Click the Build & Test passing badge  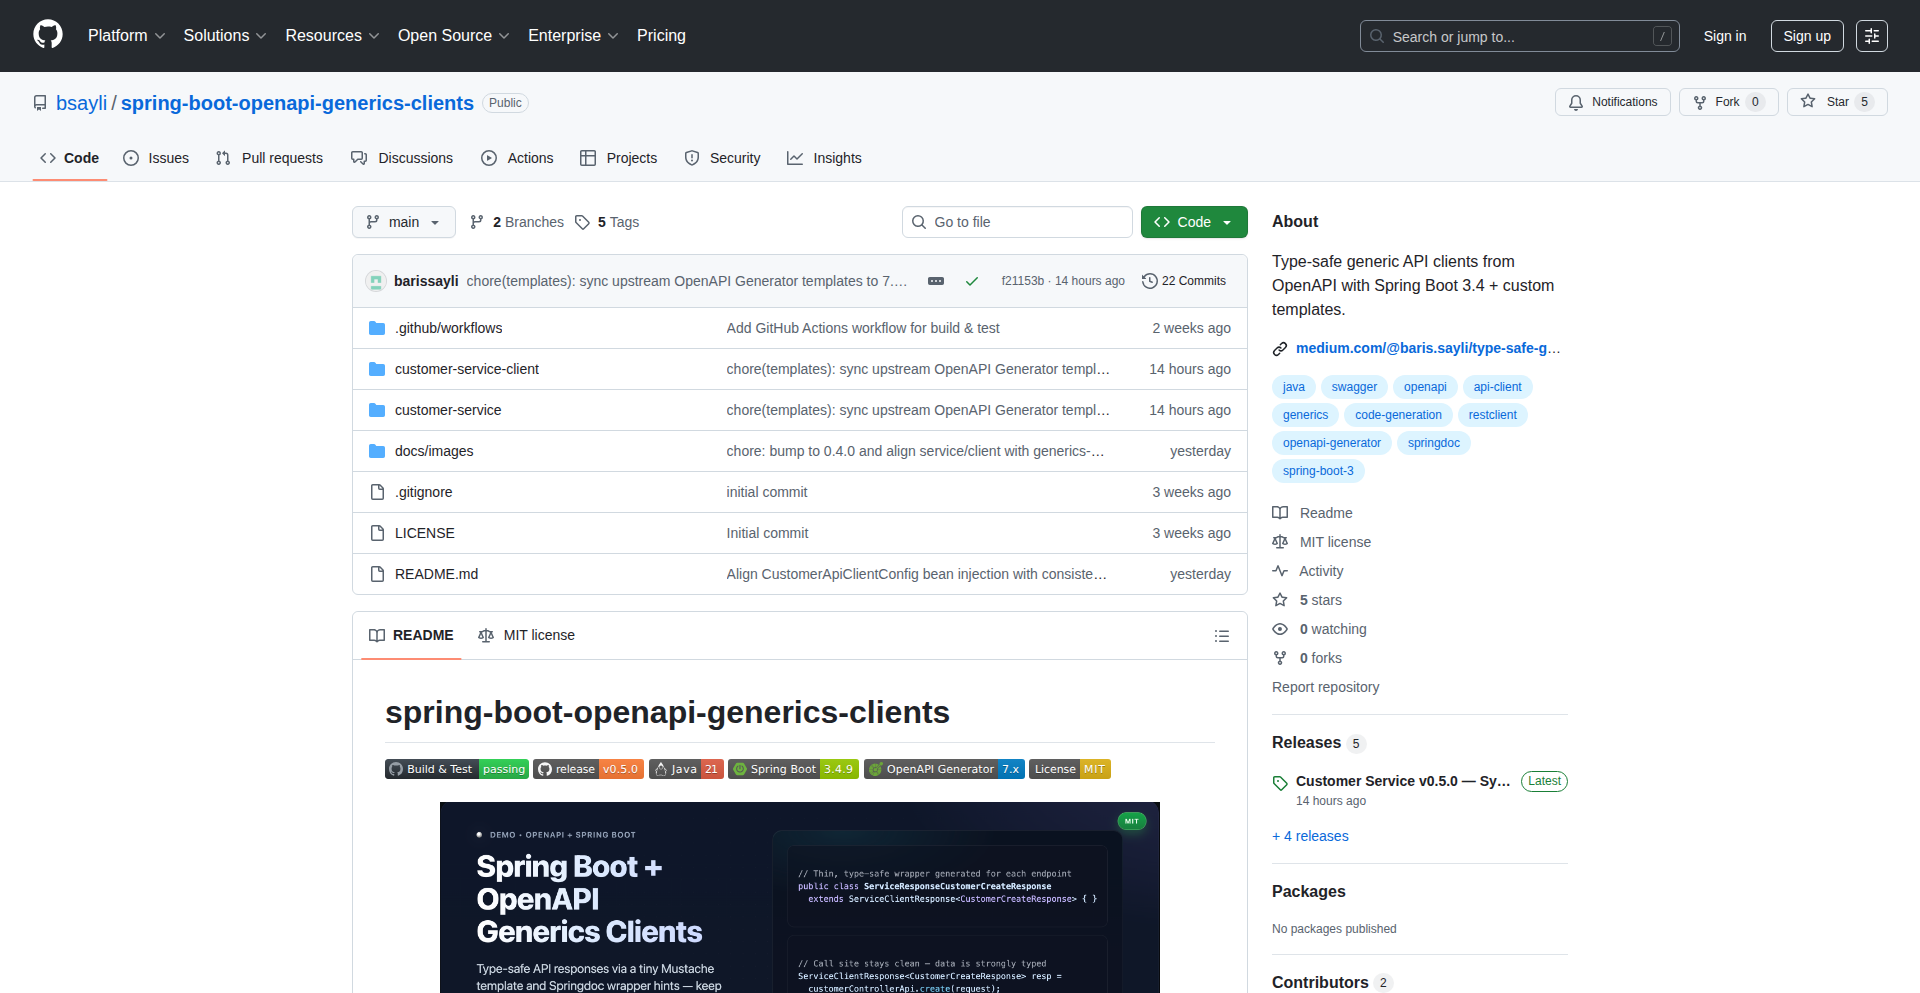click(457, 769)
